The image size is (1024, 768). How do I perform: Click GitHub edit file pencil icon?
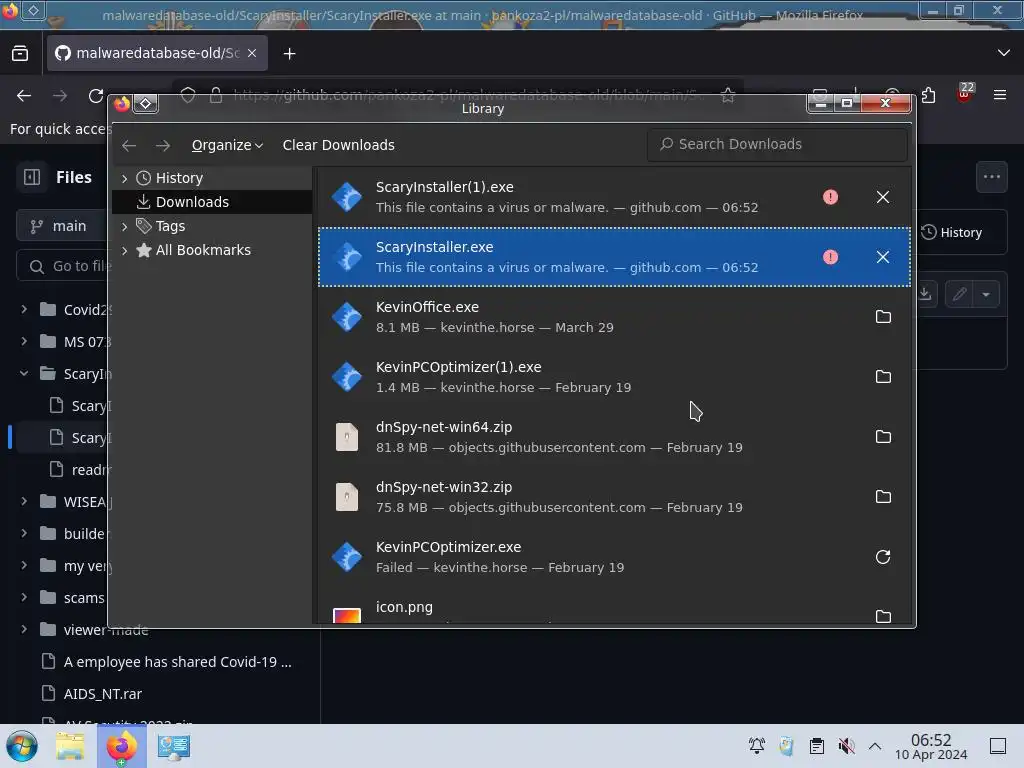pyautogui.click(x=959, y=294)
